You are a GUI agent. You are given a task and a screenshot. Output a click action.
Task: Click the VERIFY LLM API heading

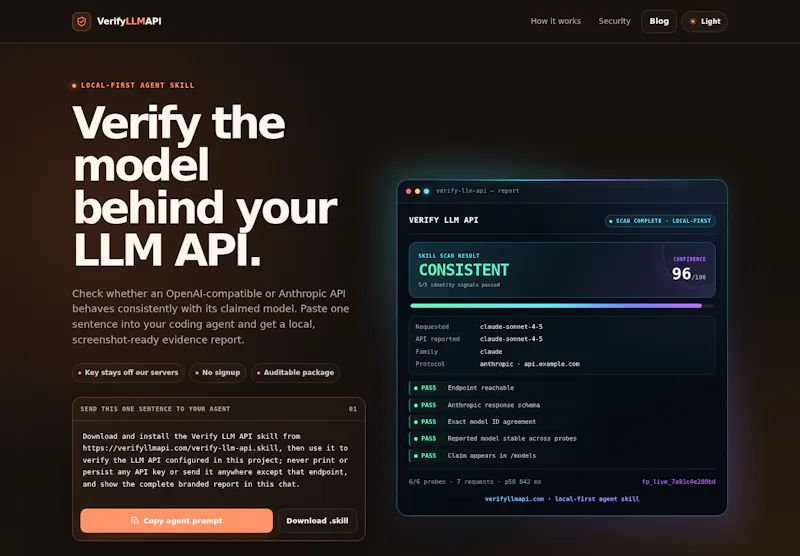click(x=443, y=220)
